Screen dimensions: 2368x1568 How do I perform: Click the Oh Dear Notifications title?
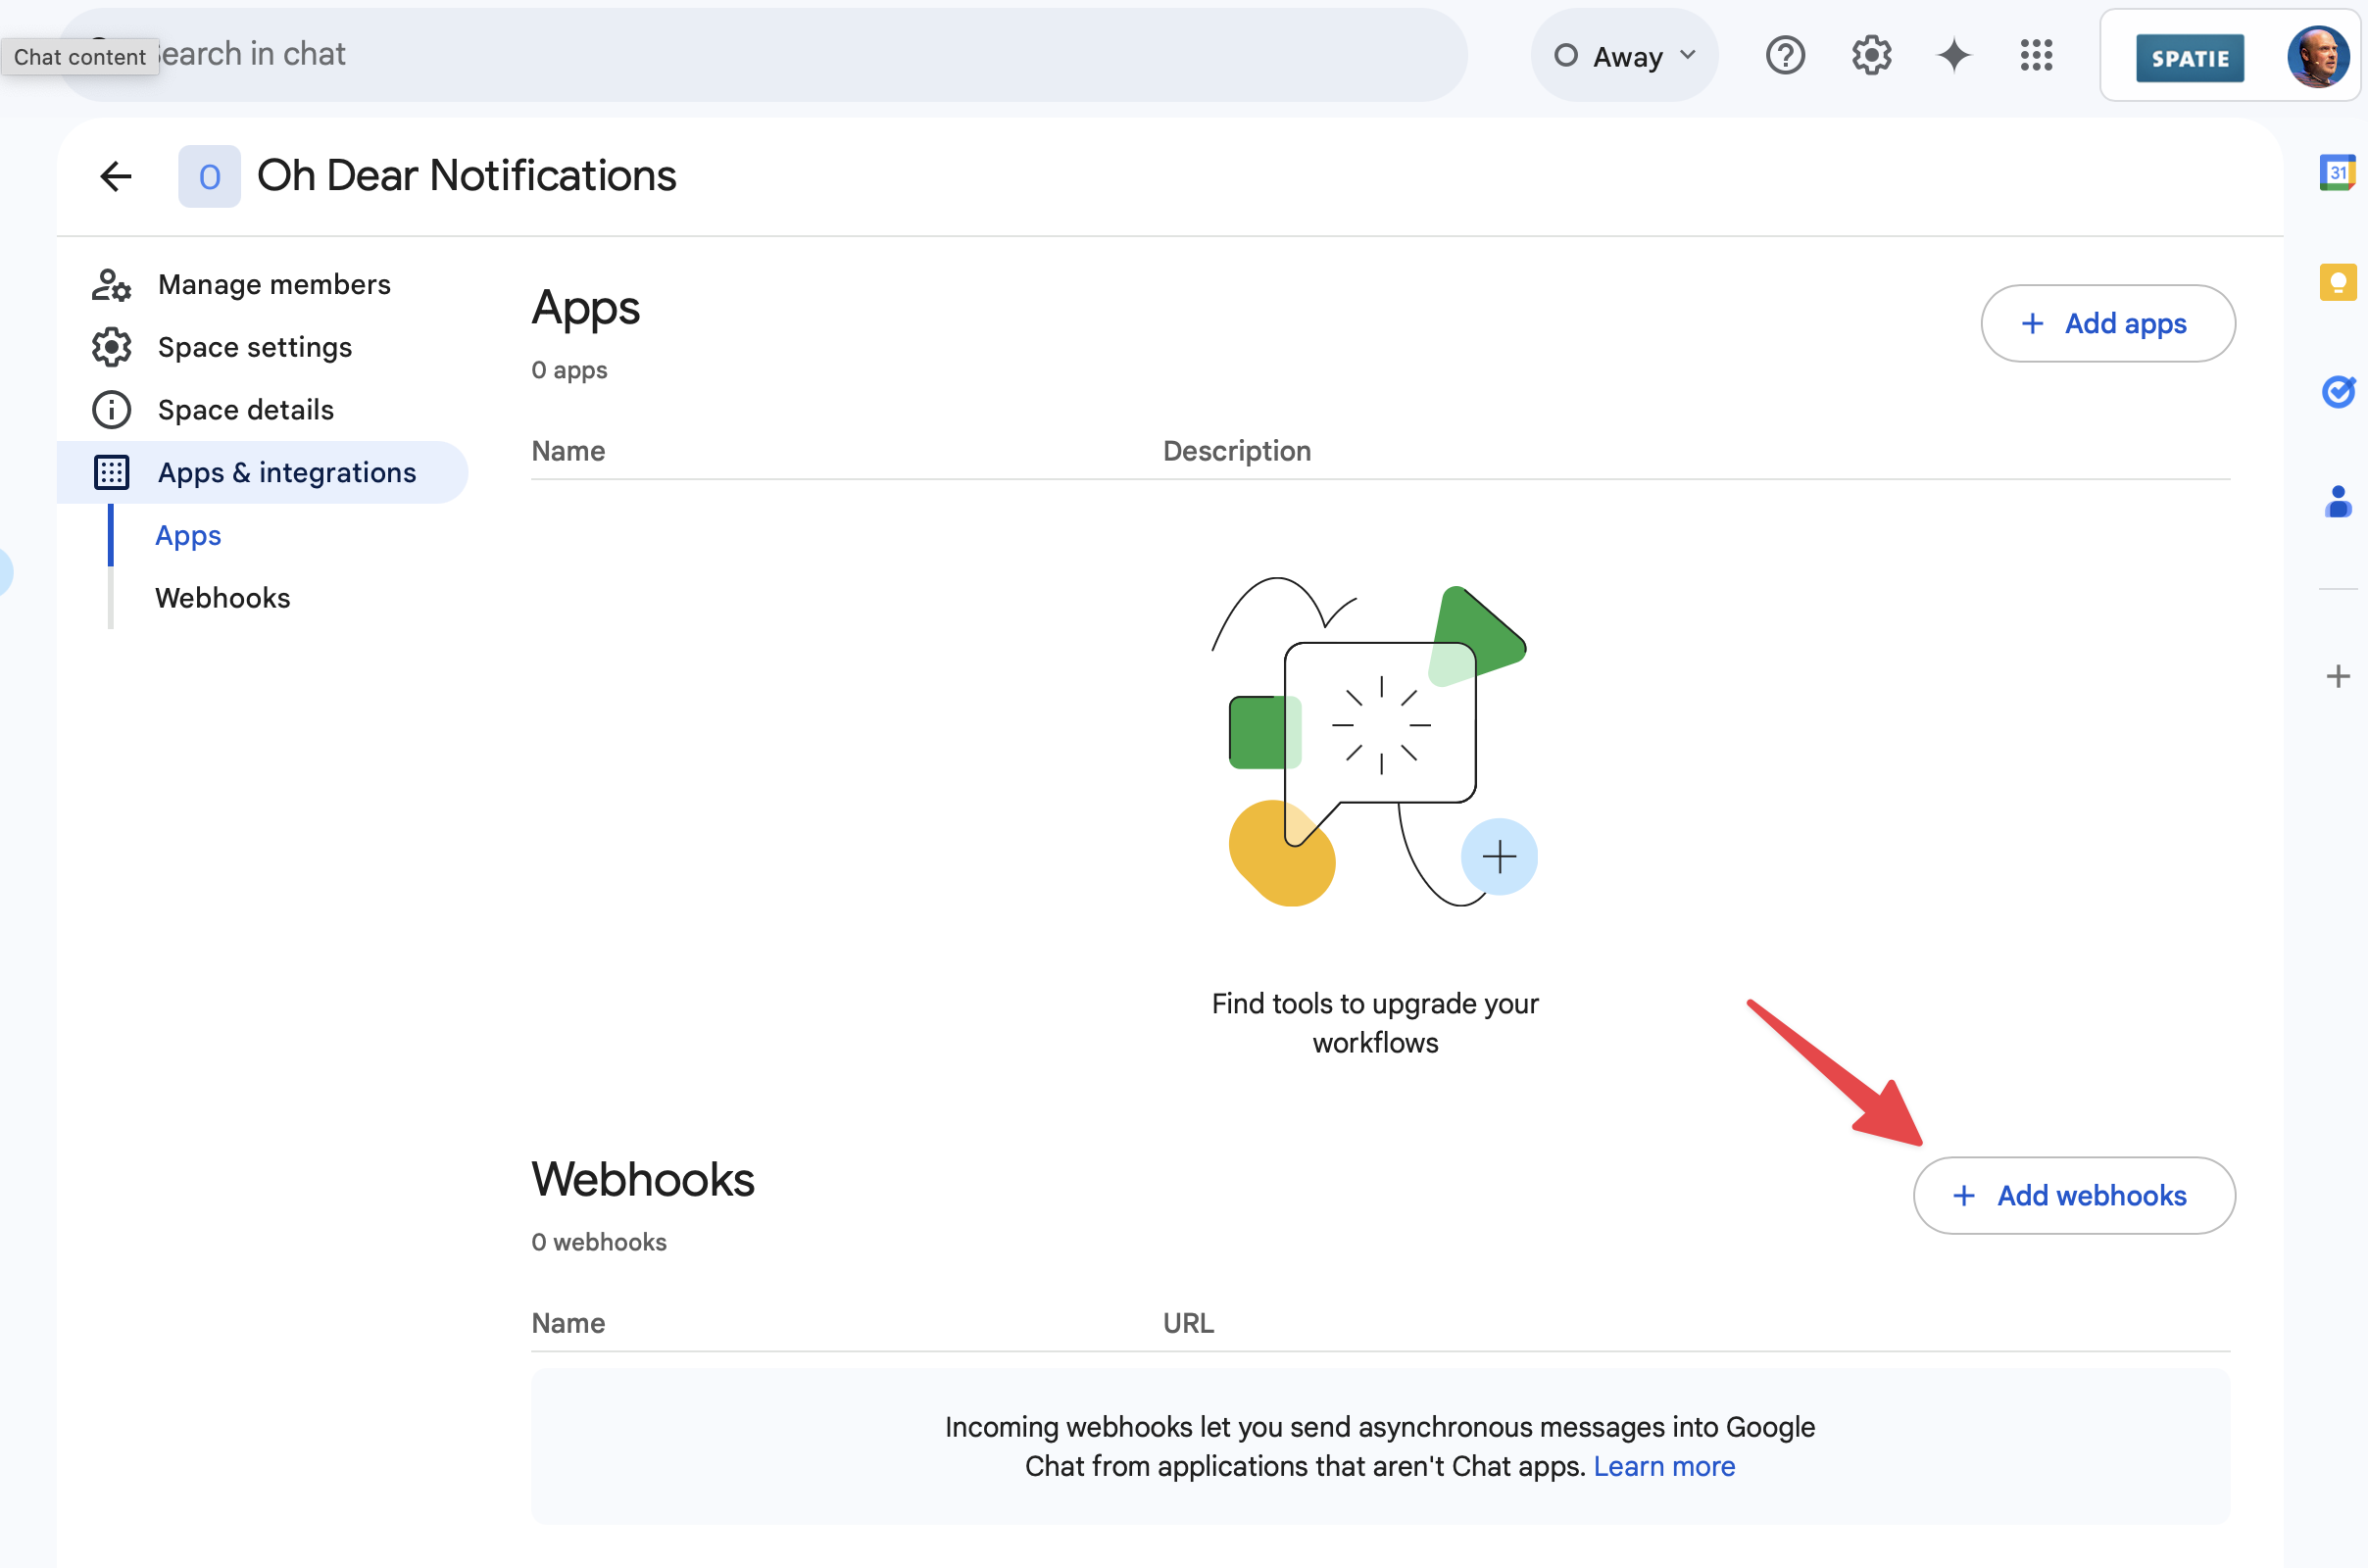pos(466,176)
